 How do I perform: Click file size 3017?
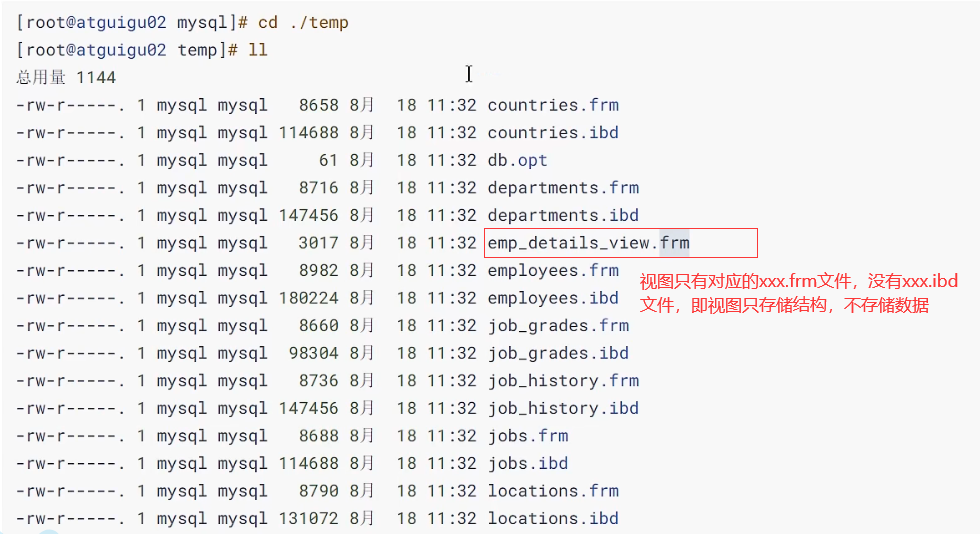point(319,243)
